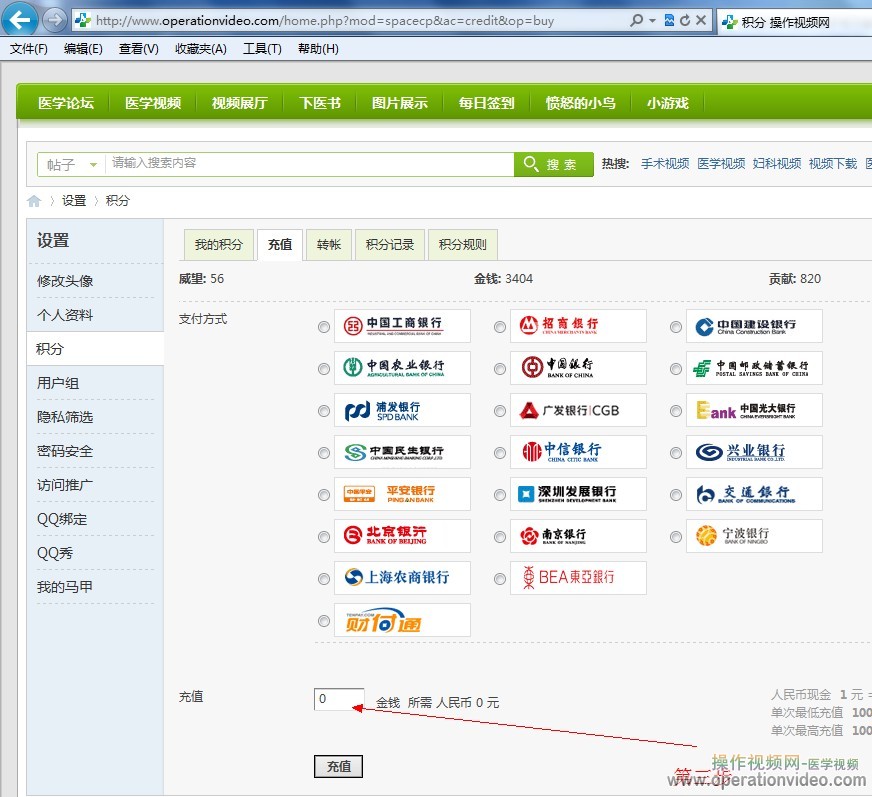The height and width of the screenshot is (797, 872).
Task: Select the radio button for 中国工商银行
Action: tap(324, 327)
